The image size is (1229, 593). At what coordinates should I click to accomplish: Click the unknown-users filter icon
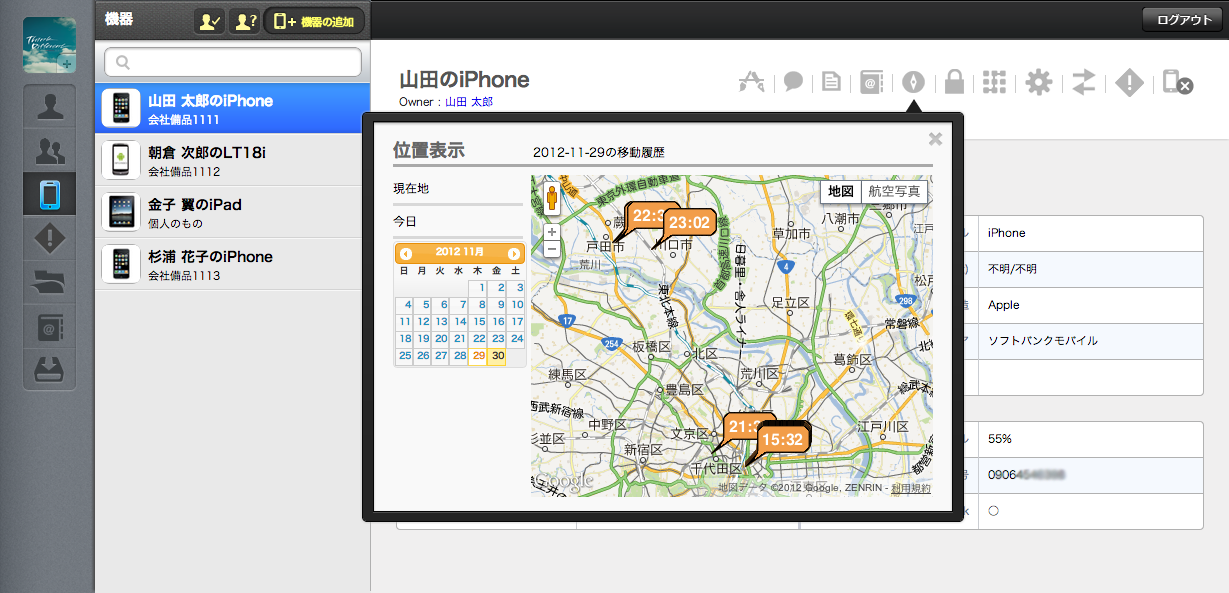245,20
